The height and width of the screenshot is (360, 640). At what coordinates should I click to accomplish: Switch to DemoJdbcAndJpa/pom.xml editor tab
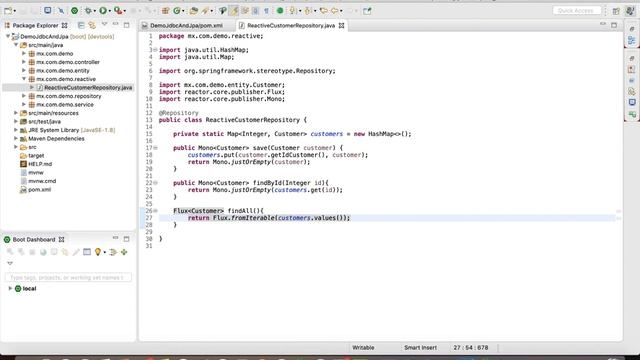point(186,25)
